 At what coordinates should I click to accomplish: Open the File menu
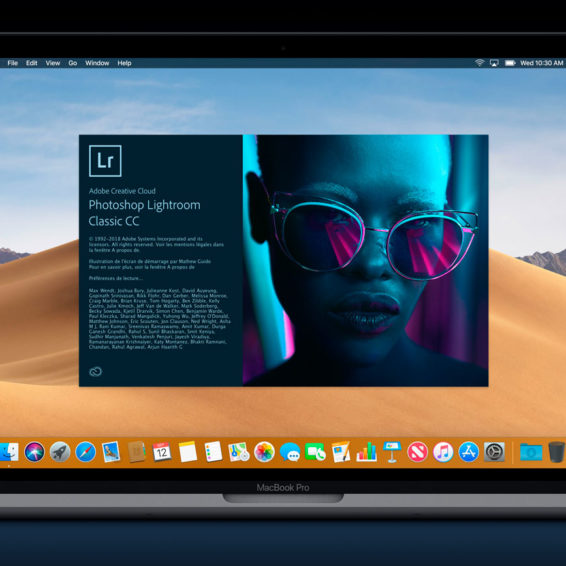(x=13, y=63)
